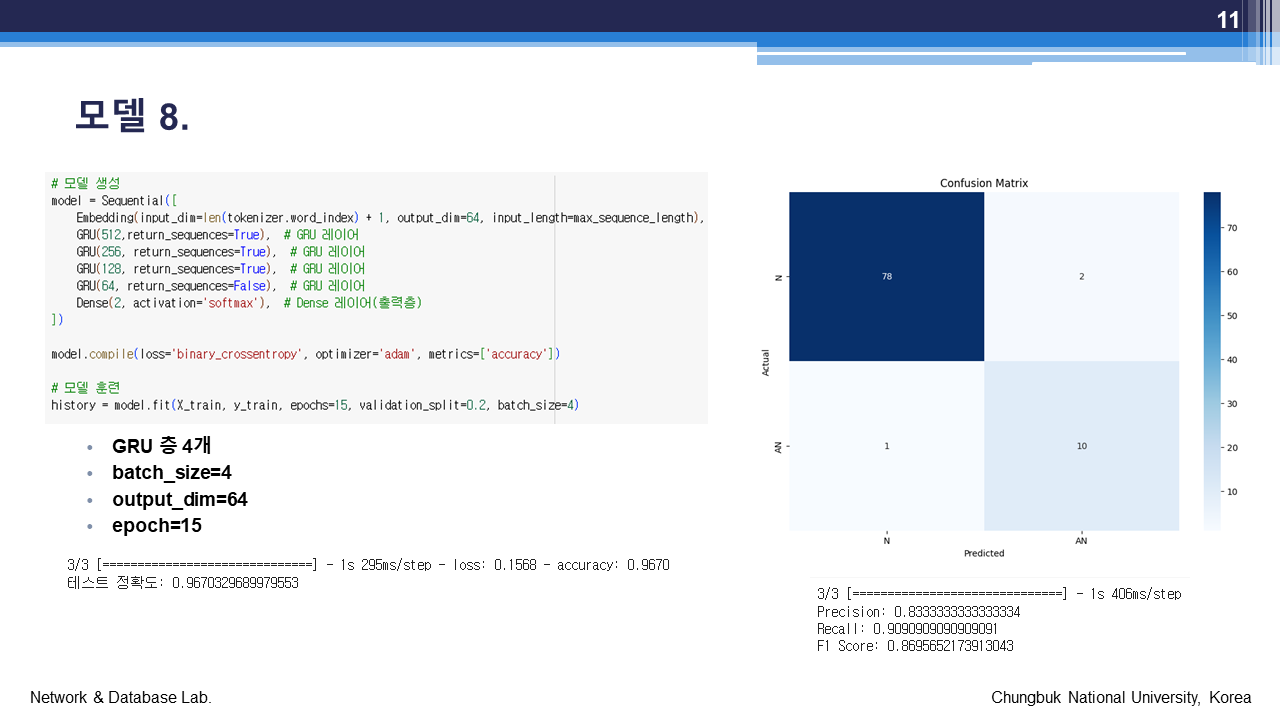Click the GRU(512, return_sequences=True) line
This screenshot has height=720, width=1280.
217,234
